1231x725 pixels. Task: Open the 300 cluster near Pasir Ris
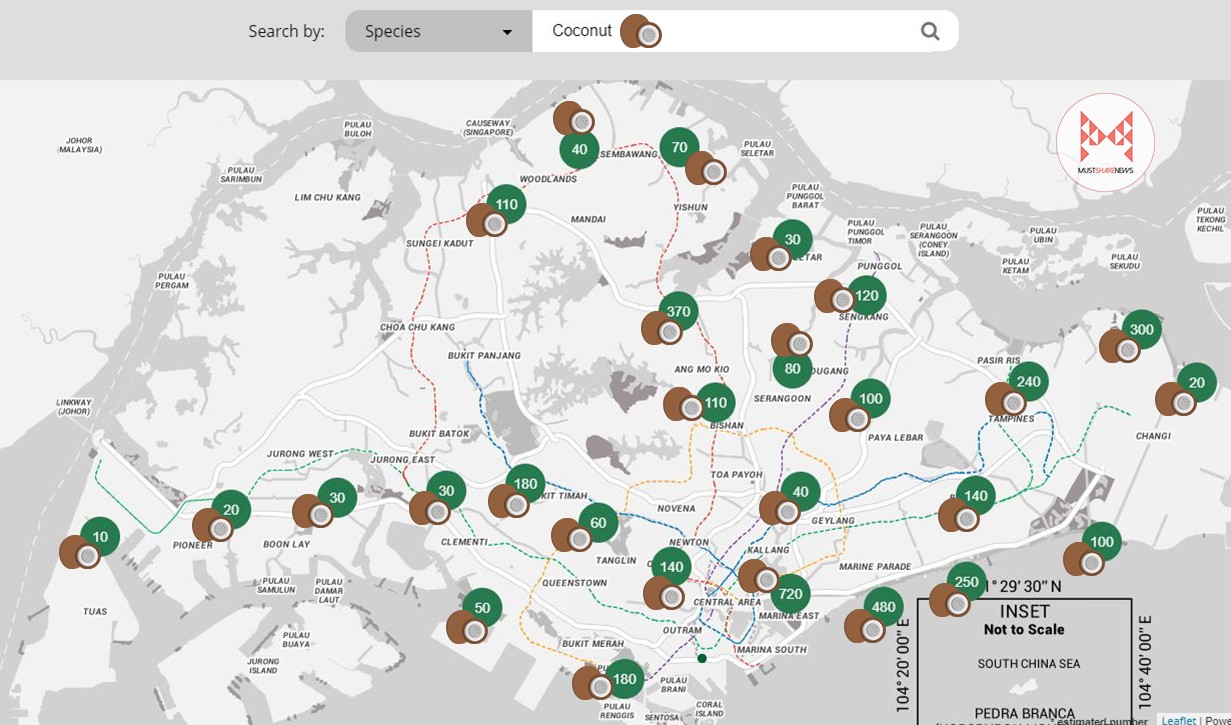[1141, 329]
